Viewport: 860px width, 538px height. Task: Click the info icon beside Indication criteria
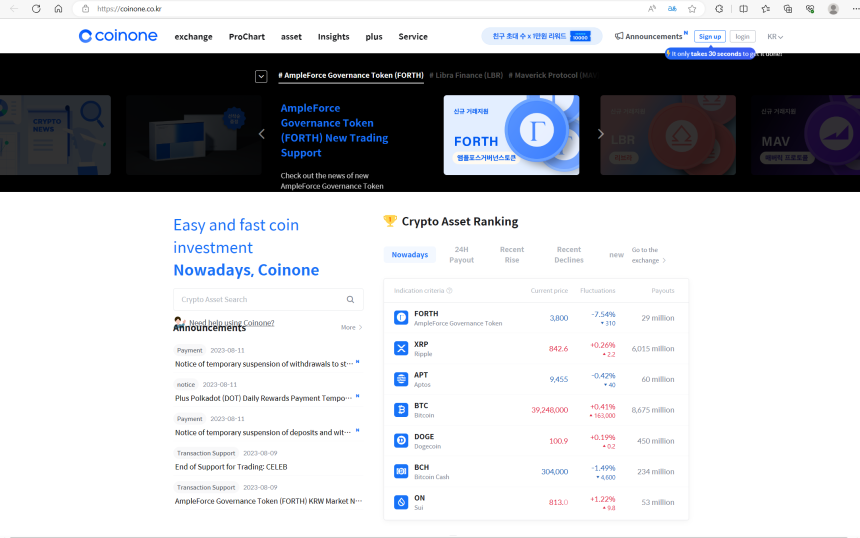click(449, 291)
